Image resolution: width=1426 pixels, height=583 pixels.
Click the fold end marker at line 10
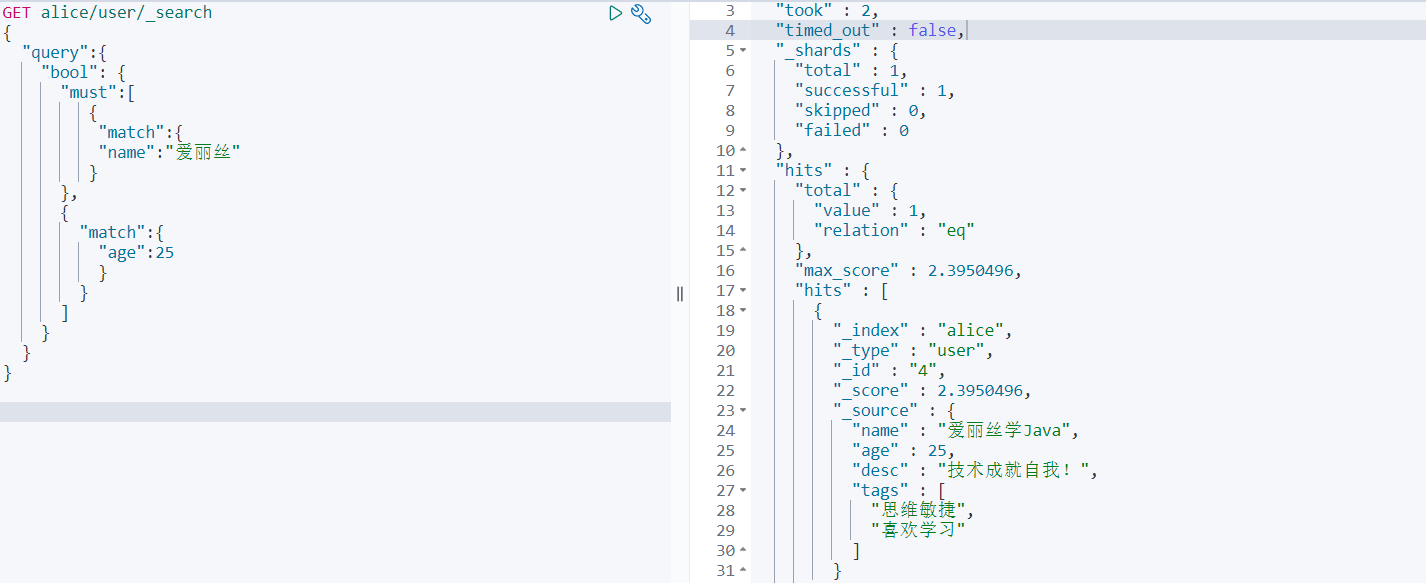pyautogui.click(x=743, y=151)
